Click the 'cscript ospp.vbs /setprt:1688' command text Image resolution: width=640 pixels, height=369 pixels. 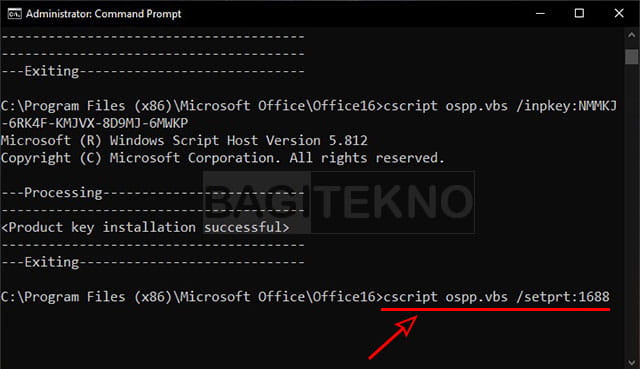coord(496,297)
